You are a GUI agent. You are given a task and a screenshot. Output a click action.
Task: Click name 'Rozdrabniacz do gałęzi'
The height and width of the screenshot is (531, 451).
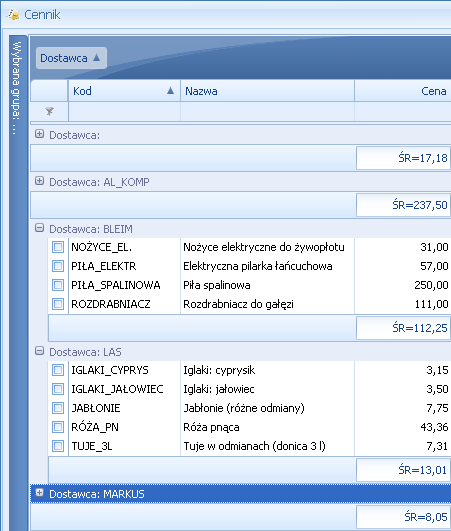tap(238, 304)
